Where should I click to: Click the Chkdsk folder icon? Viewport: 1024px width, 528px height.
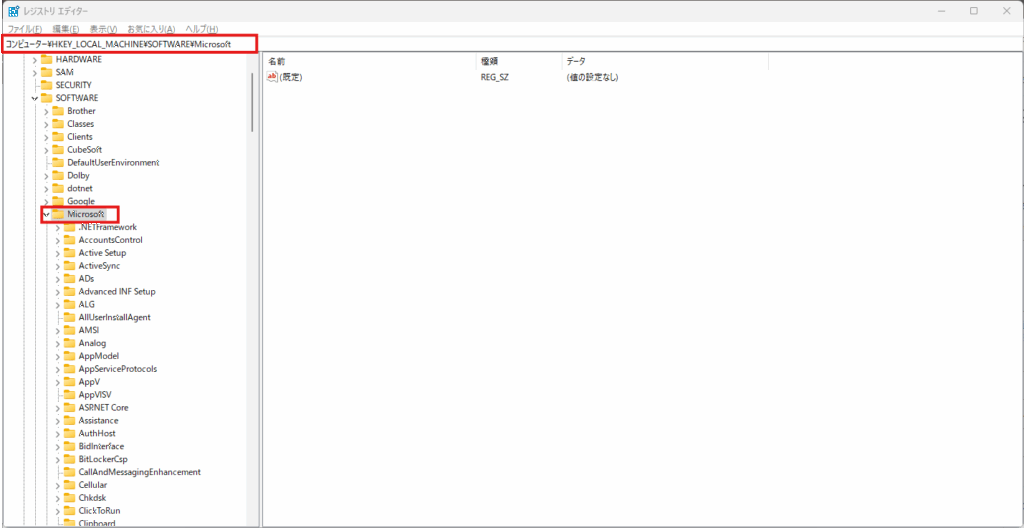[69, 497]
